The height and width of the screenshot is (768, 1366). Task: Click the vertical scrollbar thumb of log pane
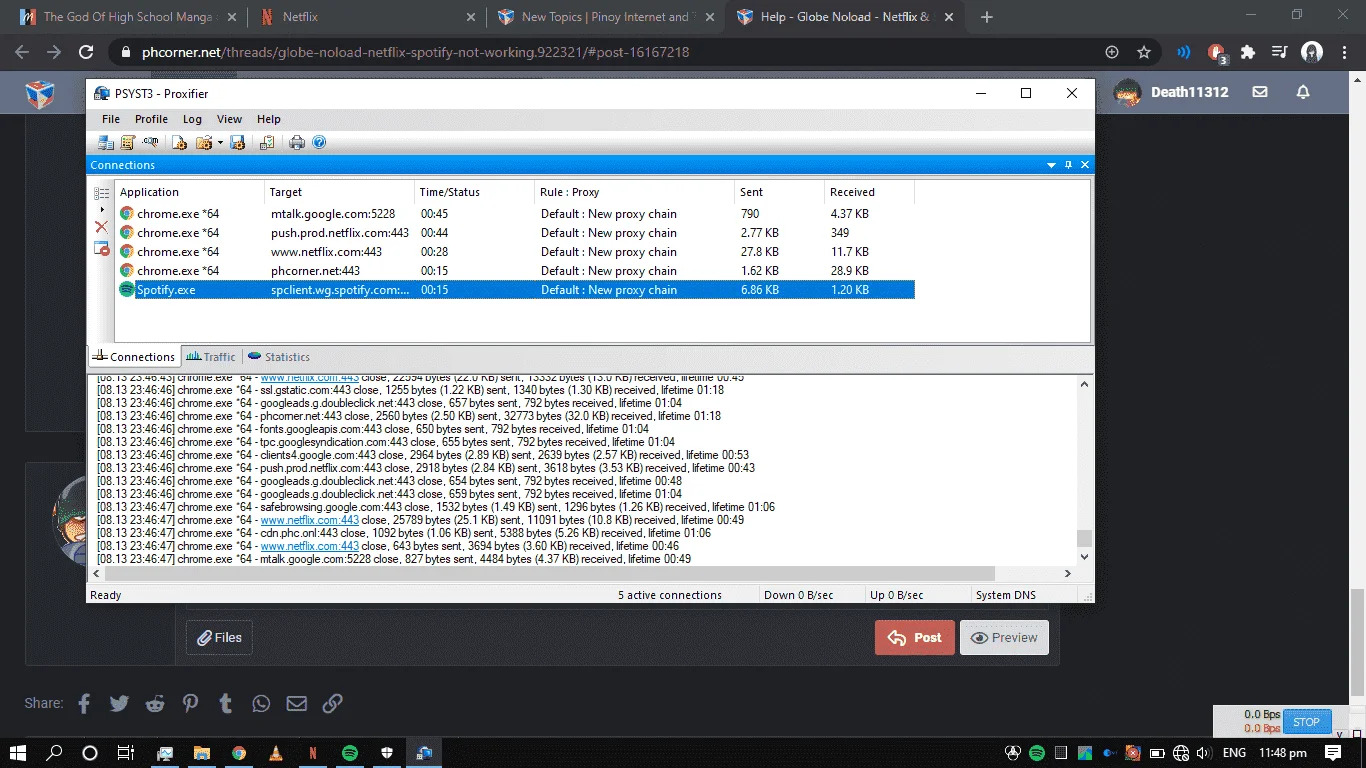click(1084, 538)
